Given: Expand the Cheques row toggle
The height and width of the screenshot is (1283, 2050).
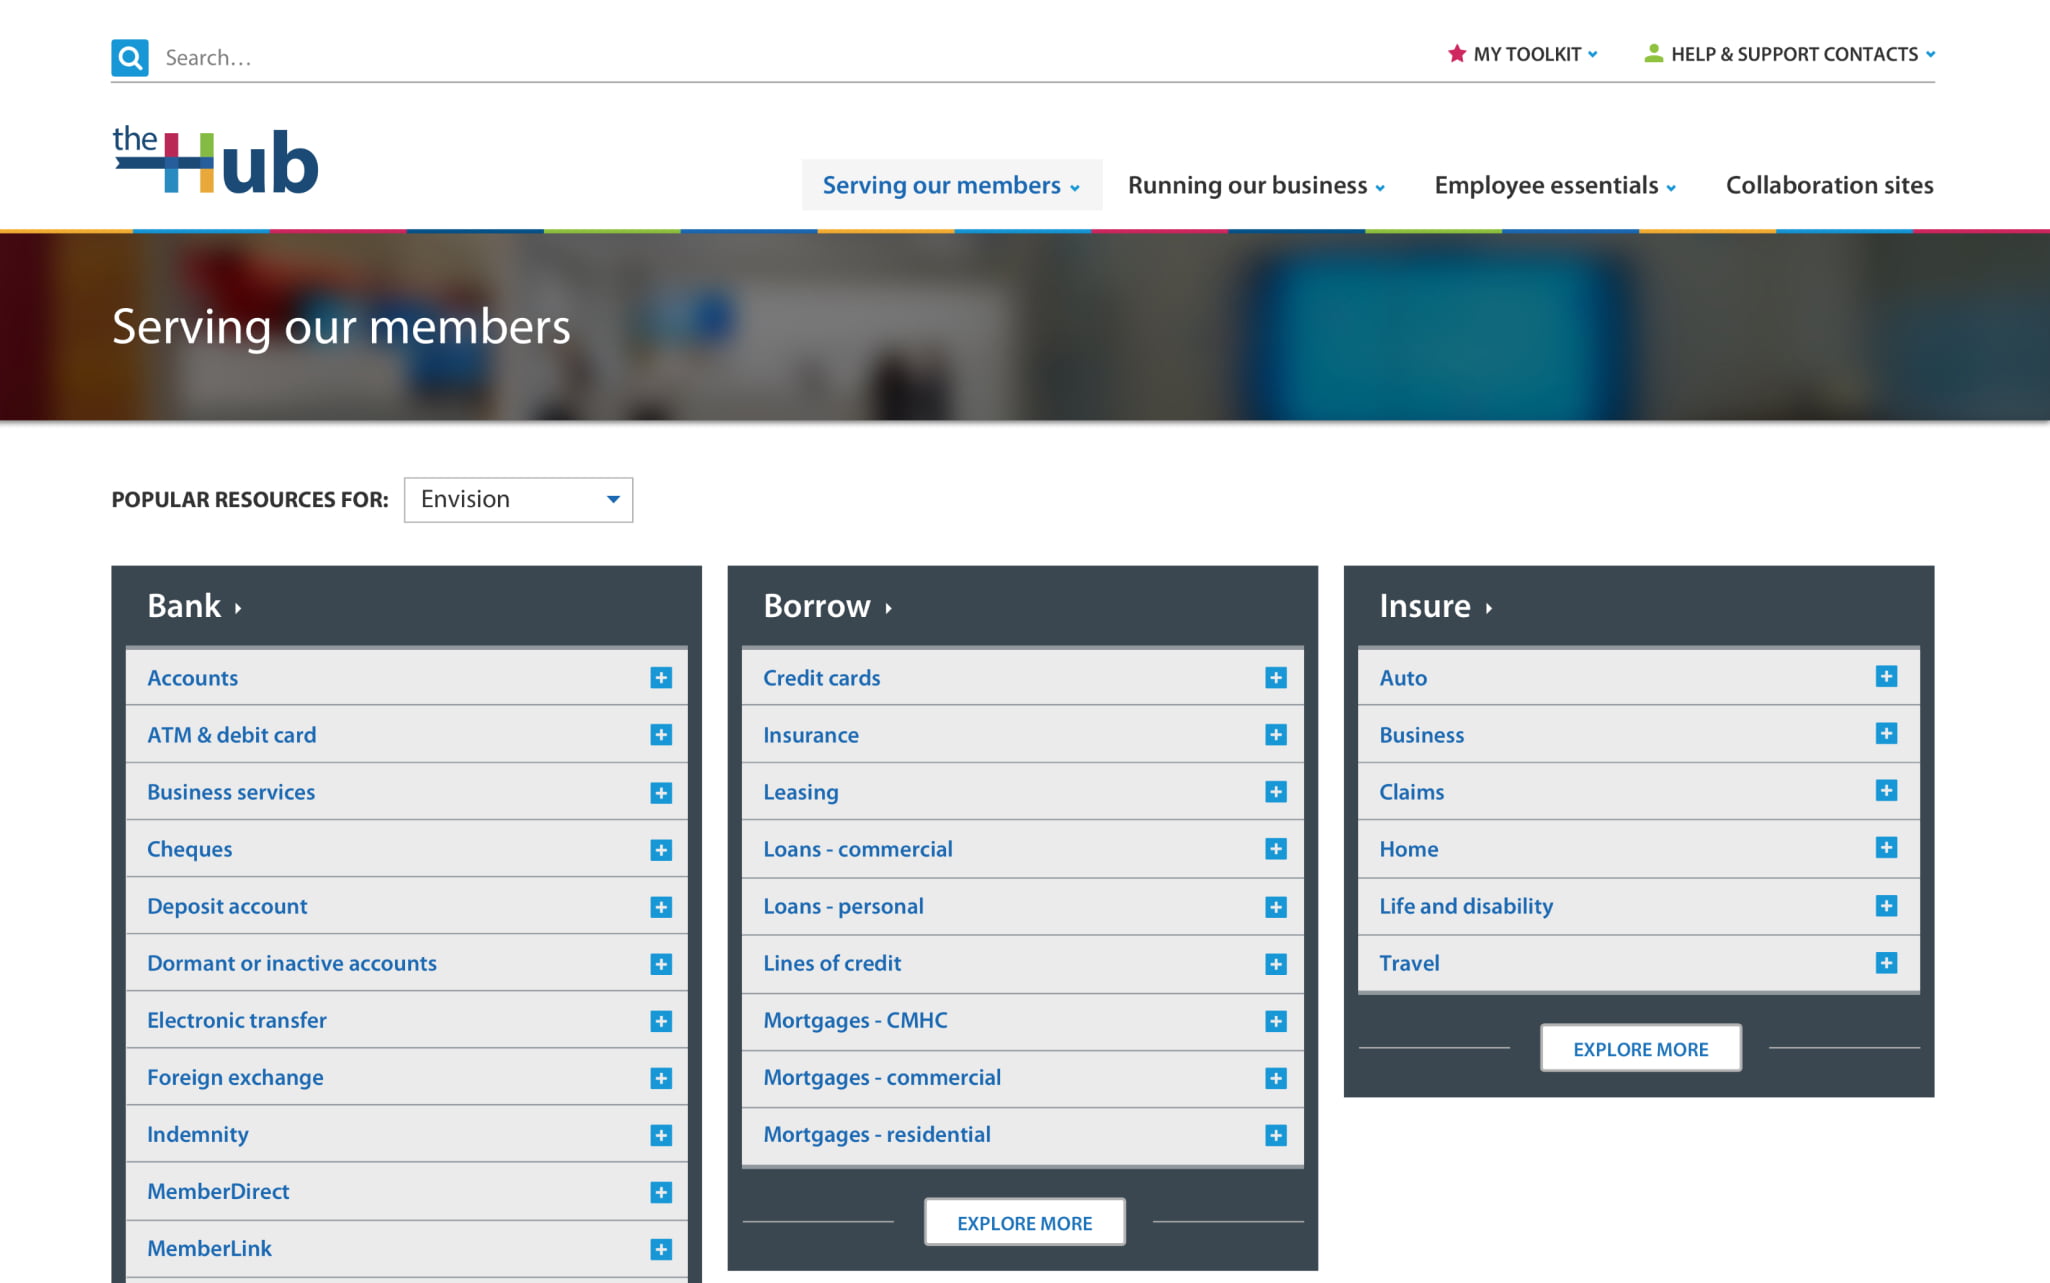Looking at the screenshot, I should pyautogui.click(x=661, y=850).
